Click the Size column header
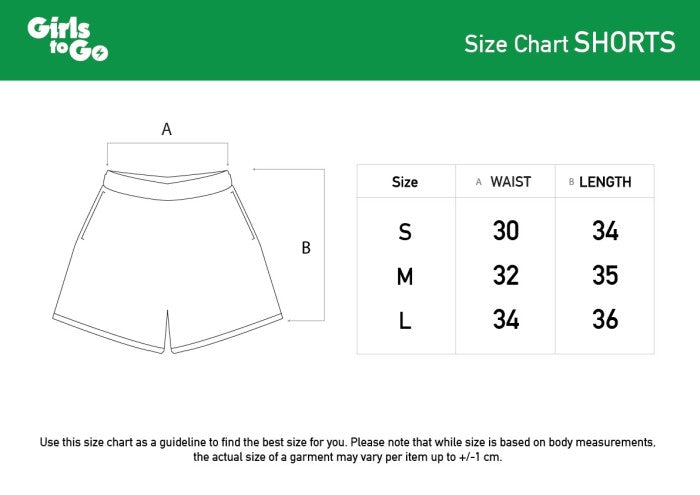This screenshot has width=700, height=495. (x=405, y=182)
